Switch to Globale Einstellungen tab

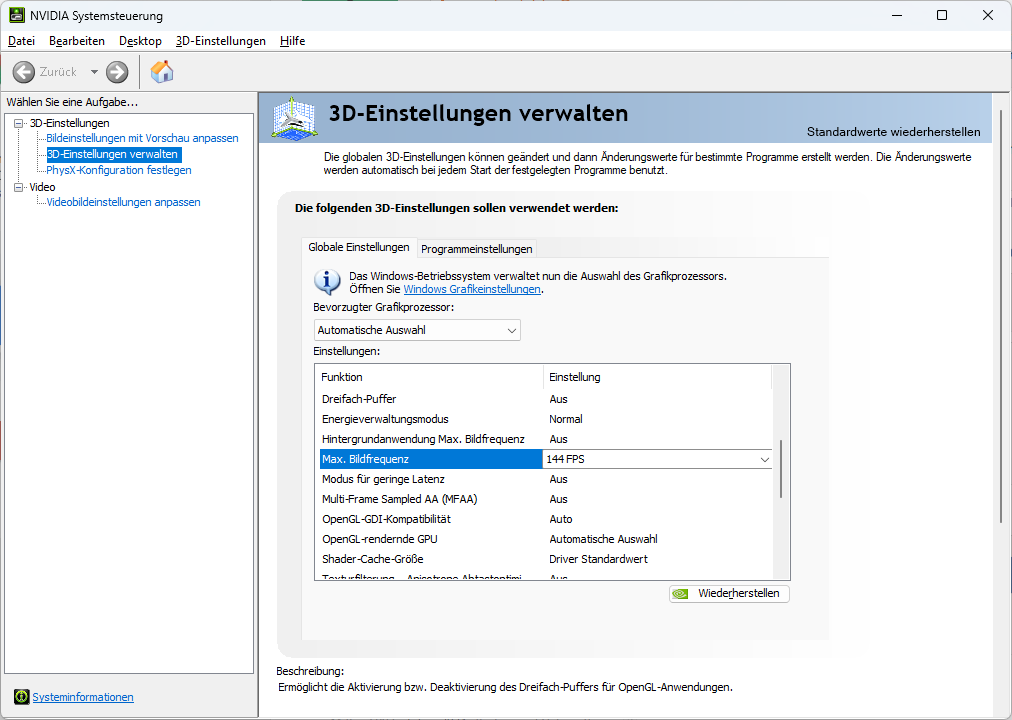(359, 247)
